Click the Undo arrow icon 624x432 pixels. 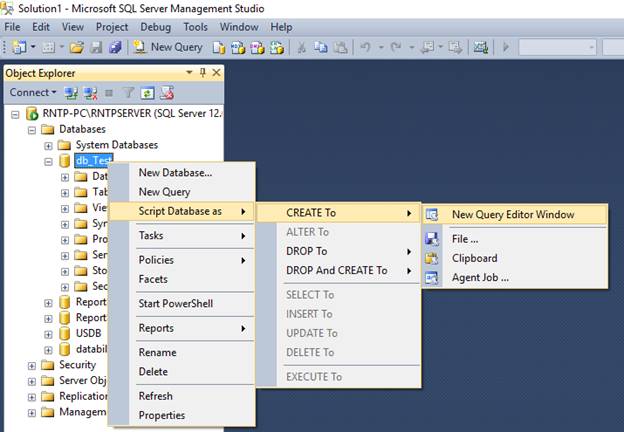pyautogui.click(x=365, y=47)
